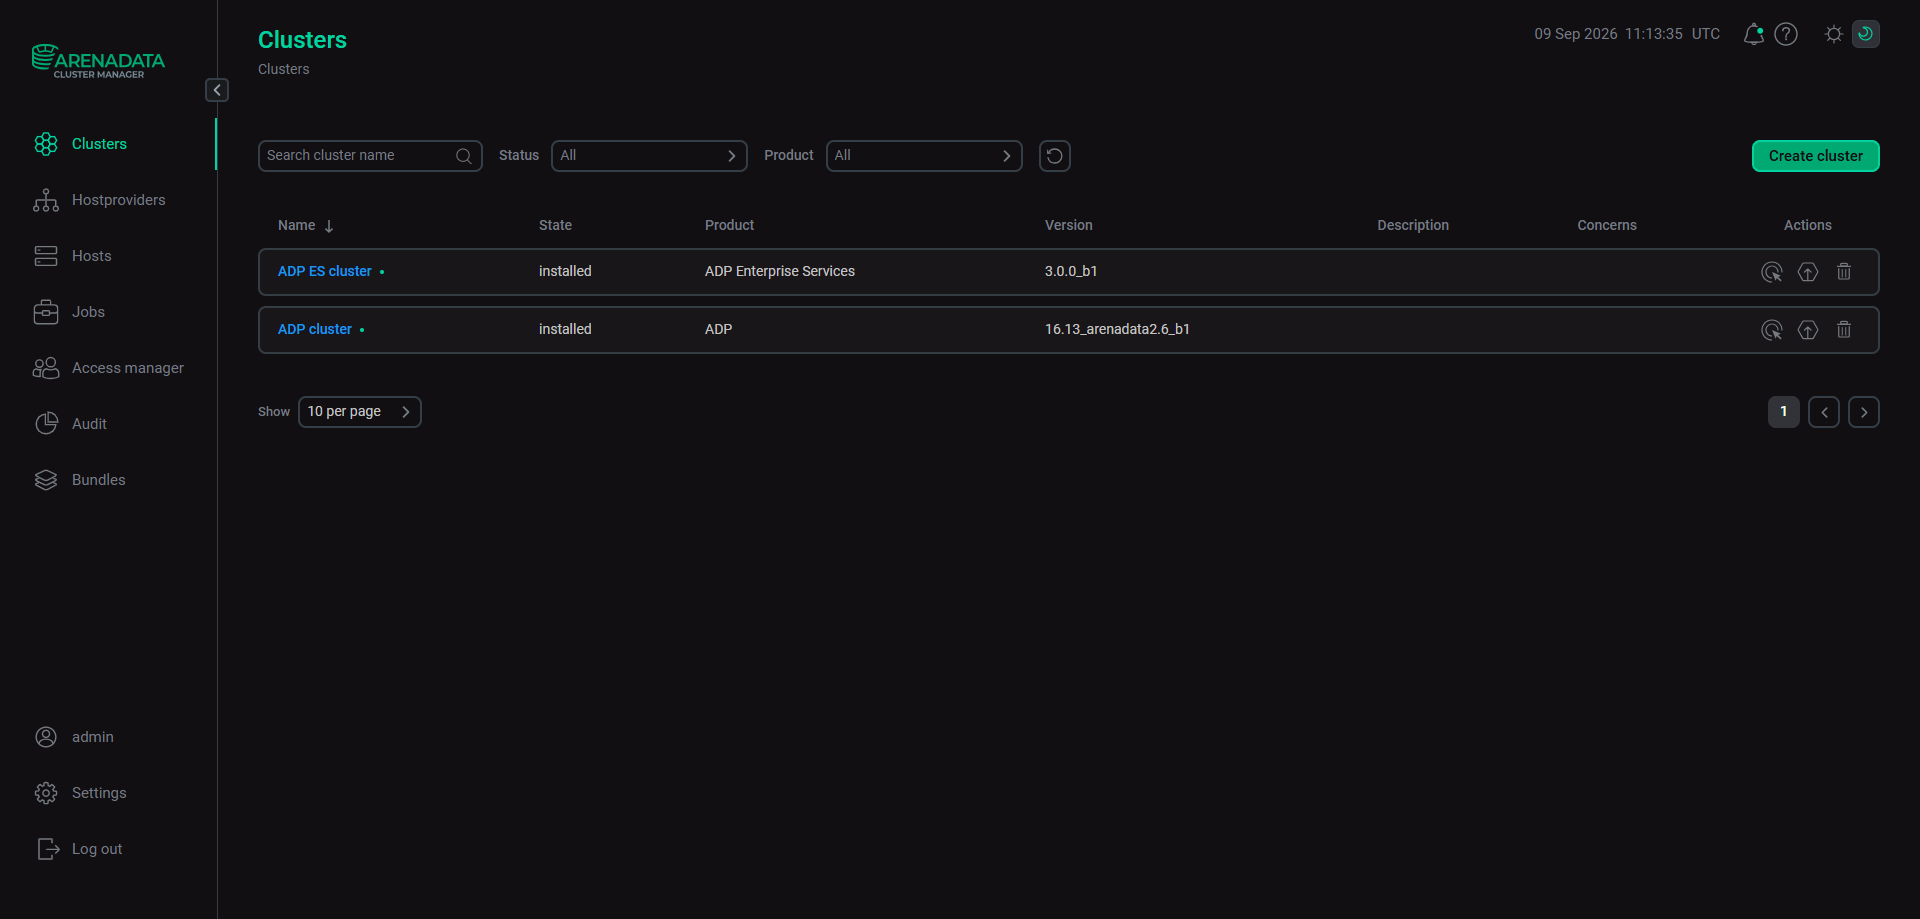Collapse the sidebar with arrow button
This screenshot has width=1920, height=919.
(217, 90)
